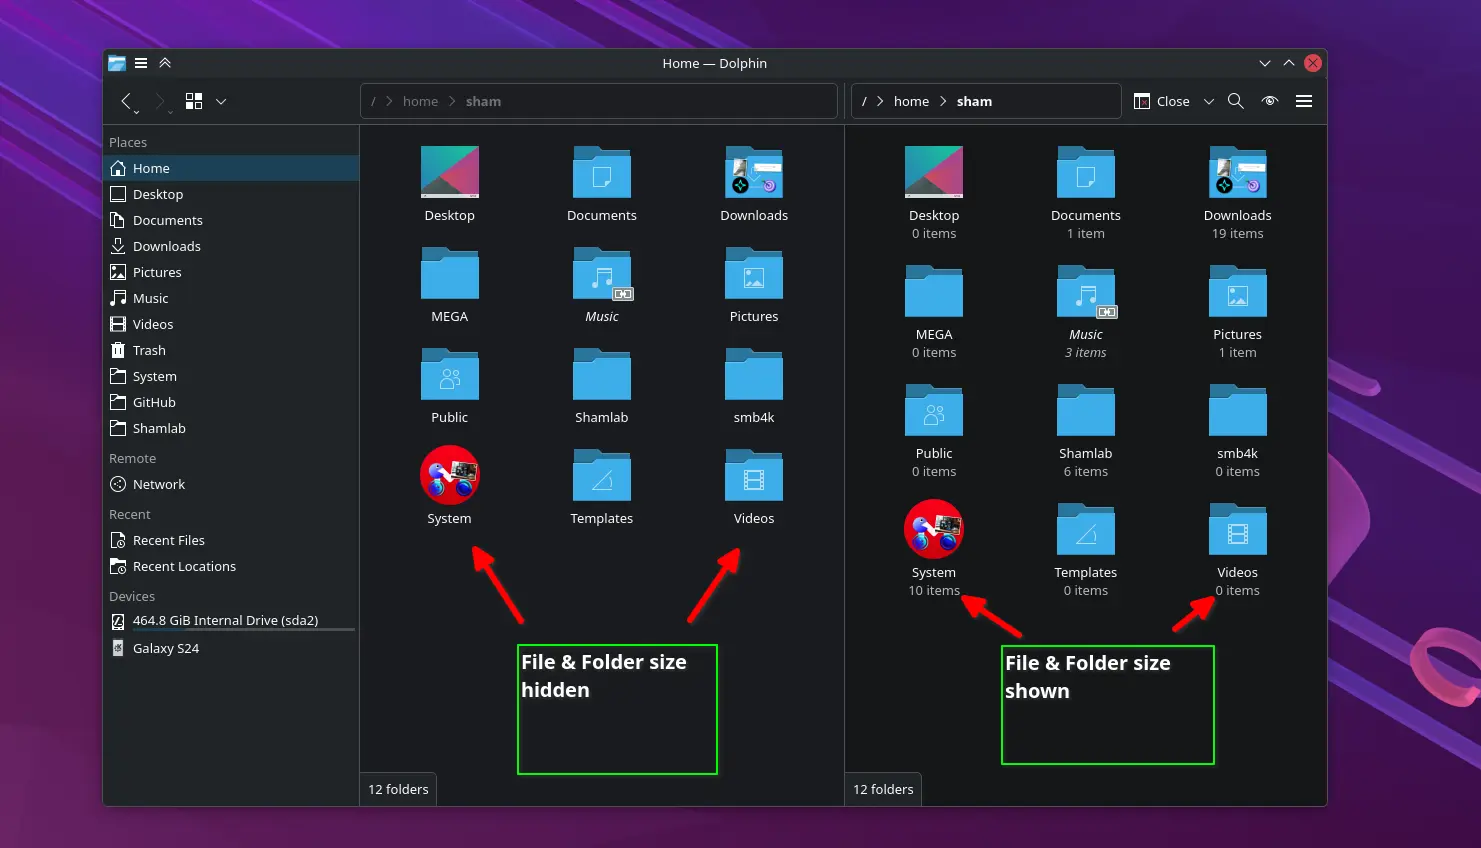Start a search with the magnifier icon

click(1236, 100)
